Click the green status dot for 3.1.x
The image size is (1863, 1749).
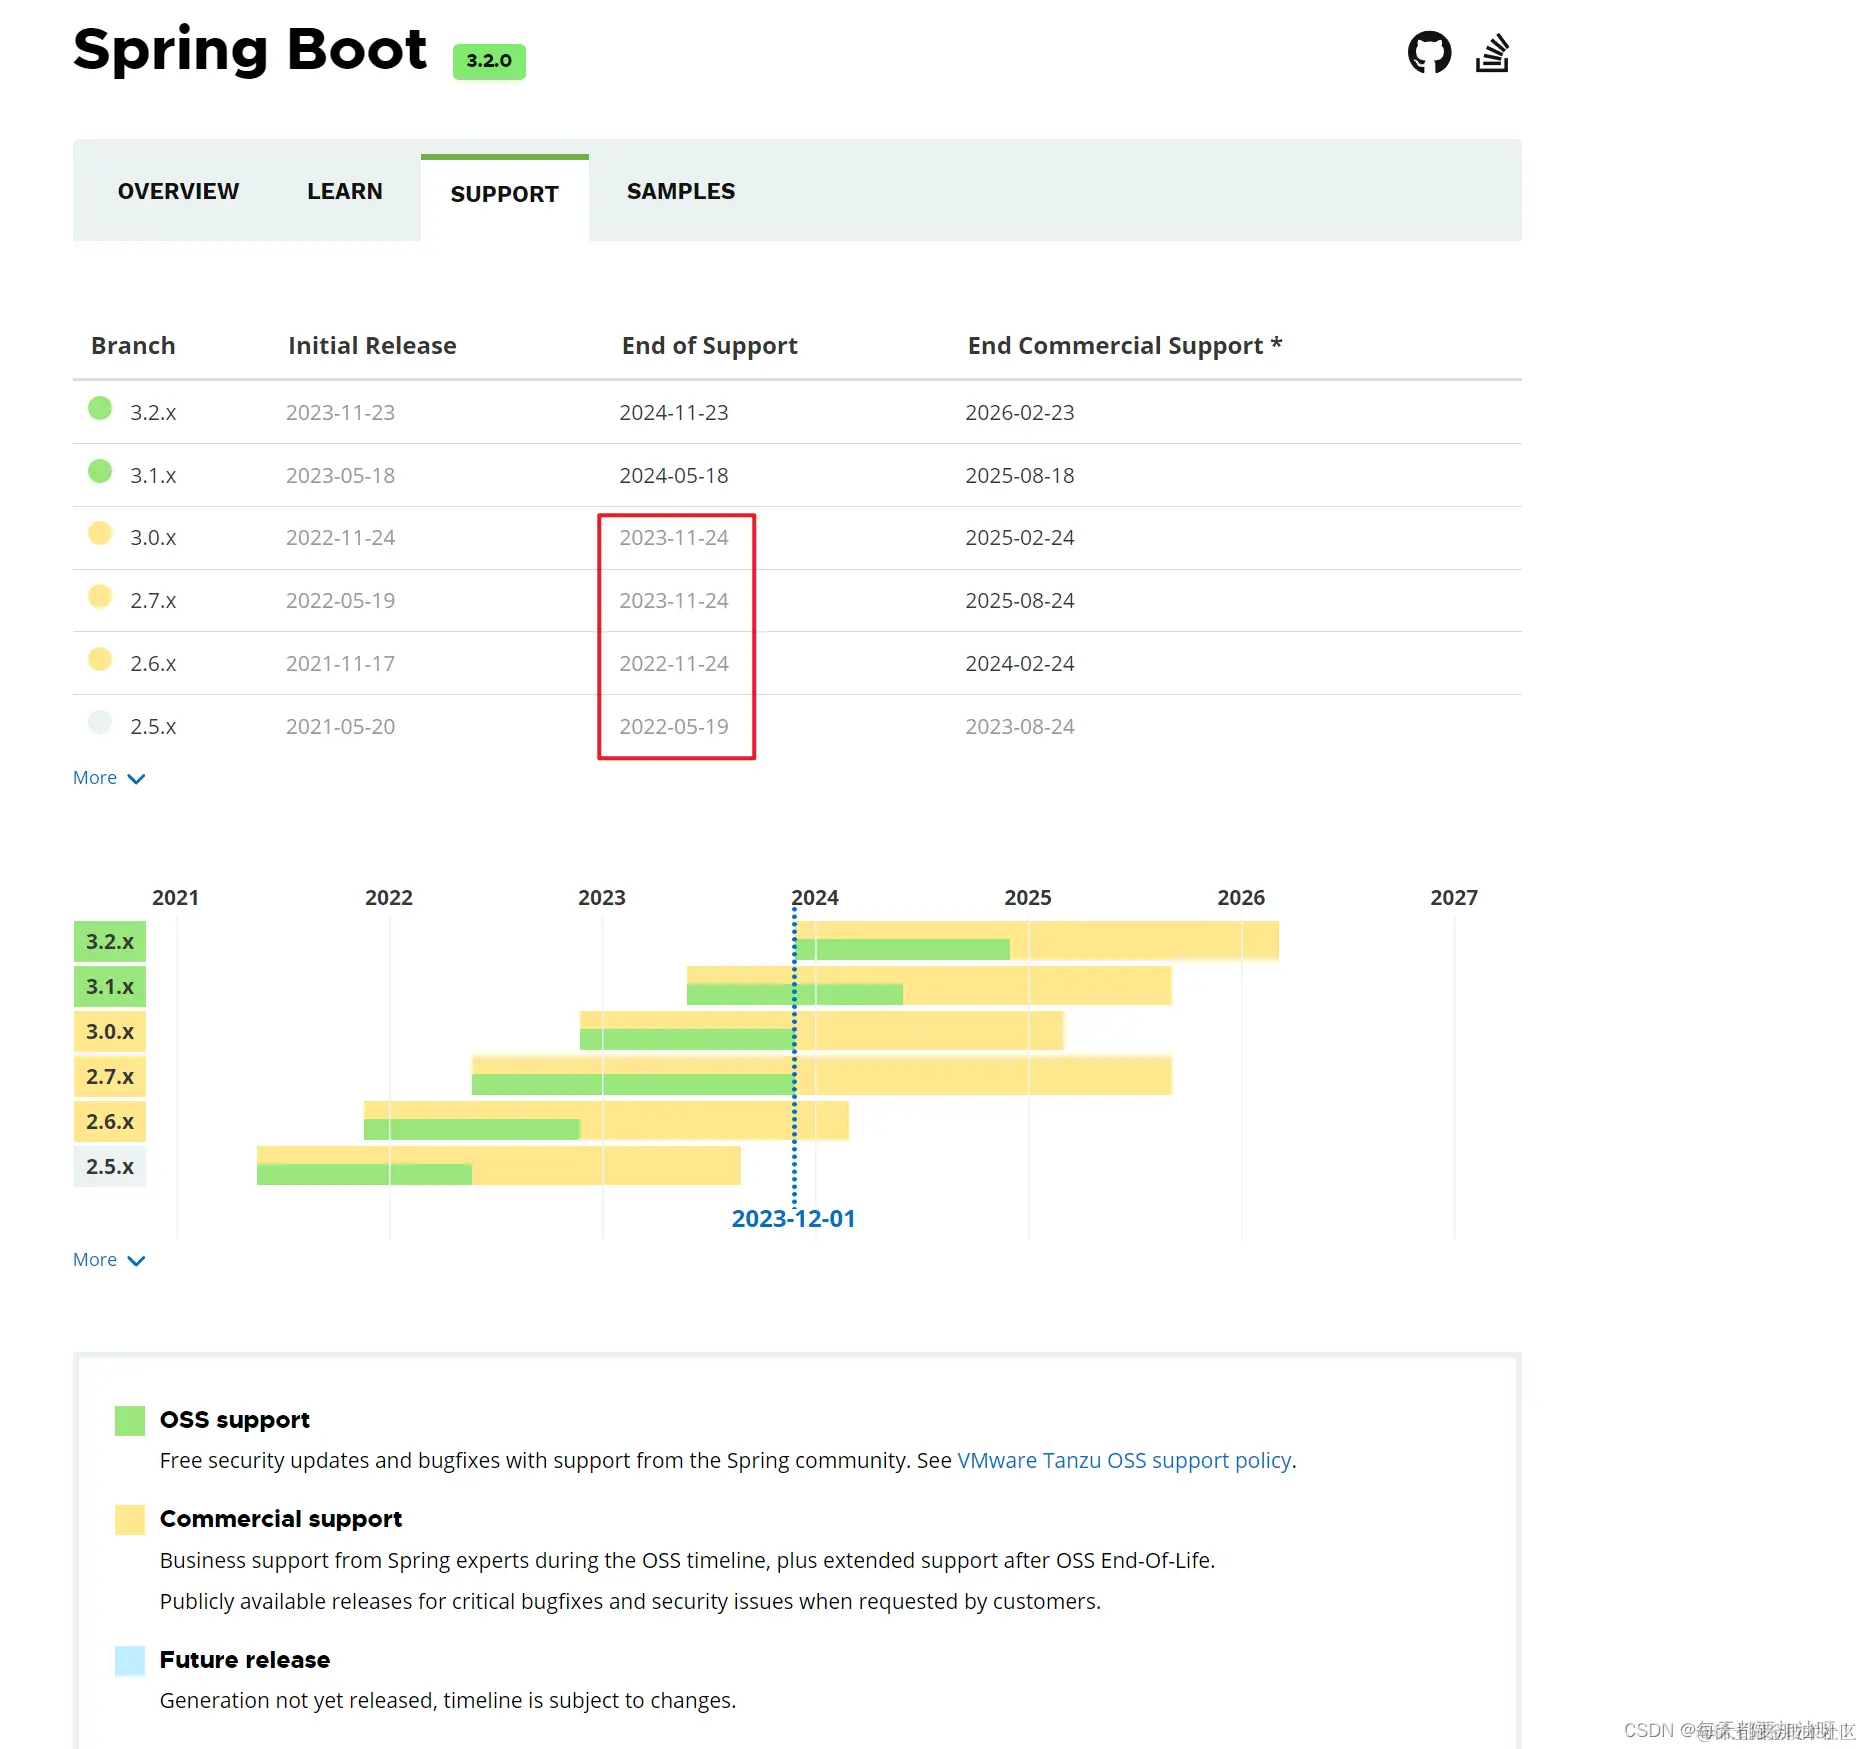100,471
